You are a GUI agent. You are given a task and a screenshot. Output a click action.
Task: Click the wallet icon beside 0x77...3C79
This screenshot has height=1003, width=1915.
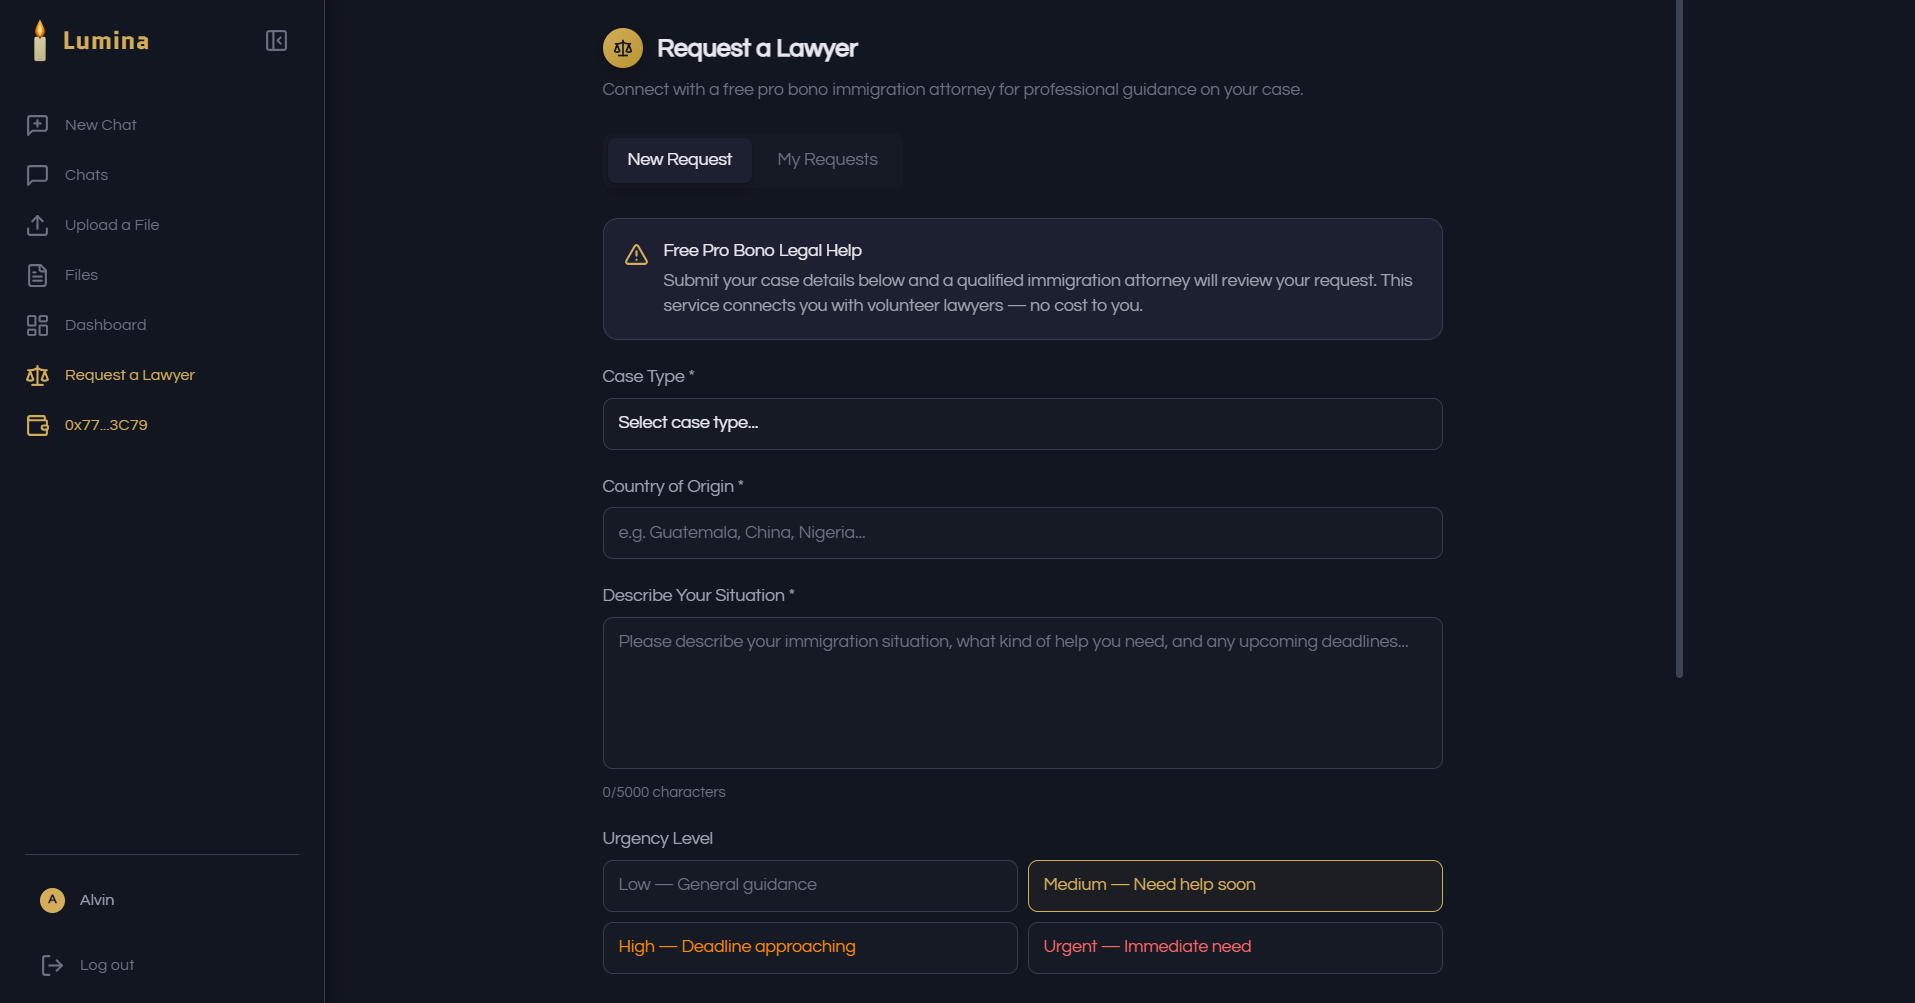pyautogui.click(x=37, y=425)
